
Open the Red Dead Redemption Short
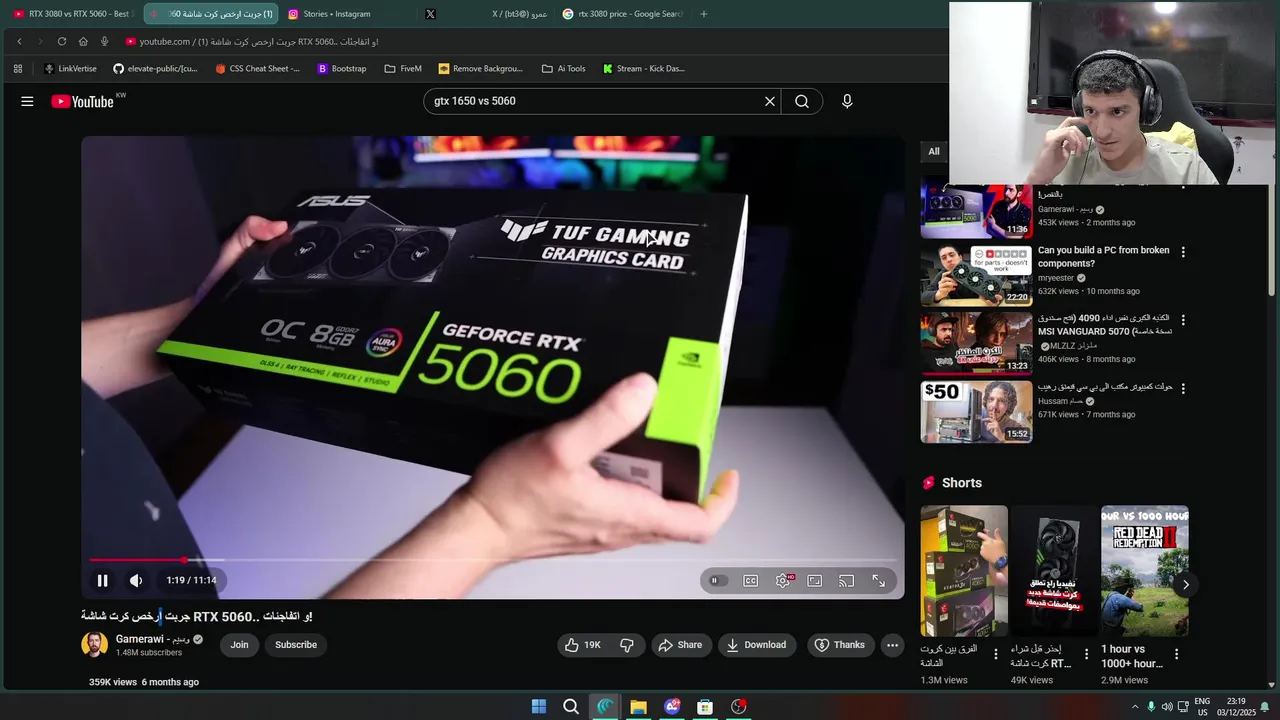[x=1145, y=571]
